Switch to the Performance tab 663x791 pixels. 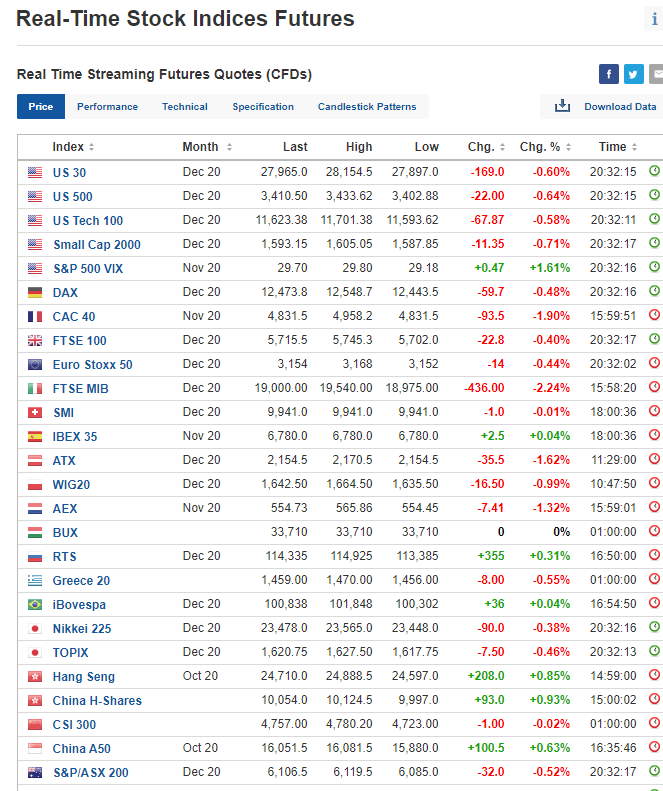point(107,107)
